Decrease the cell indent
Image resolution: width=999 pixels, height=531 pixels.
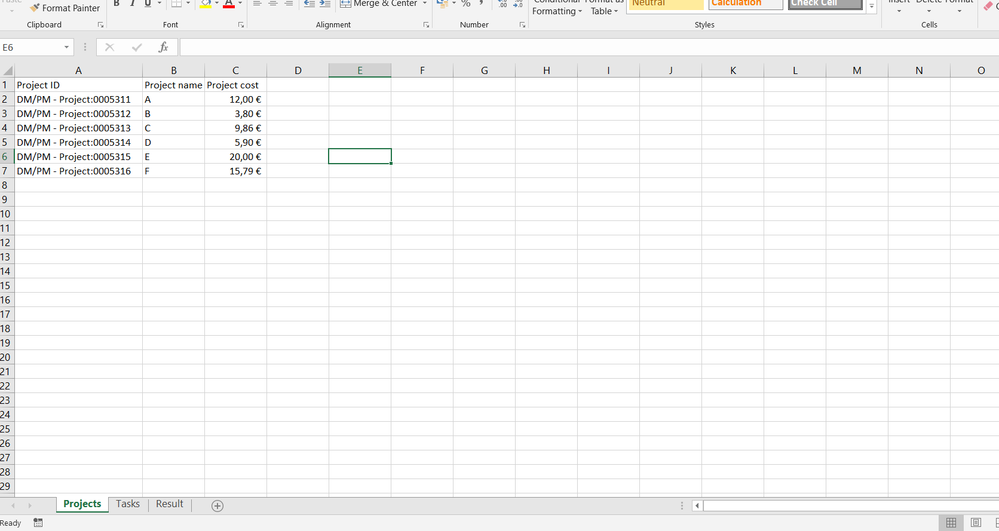tap(309, 3)
